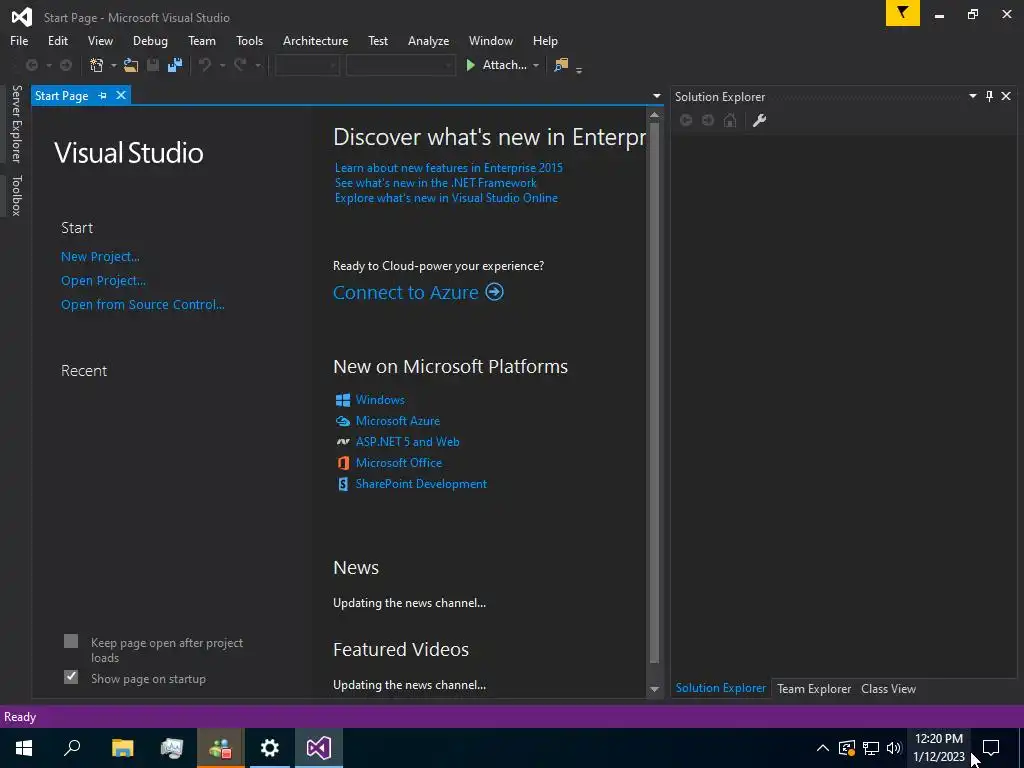
Task: Click the Solution Explorer Home icon
Action: (730, 120)
